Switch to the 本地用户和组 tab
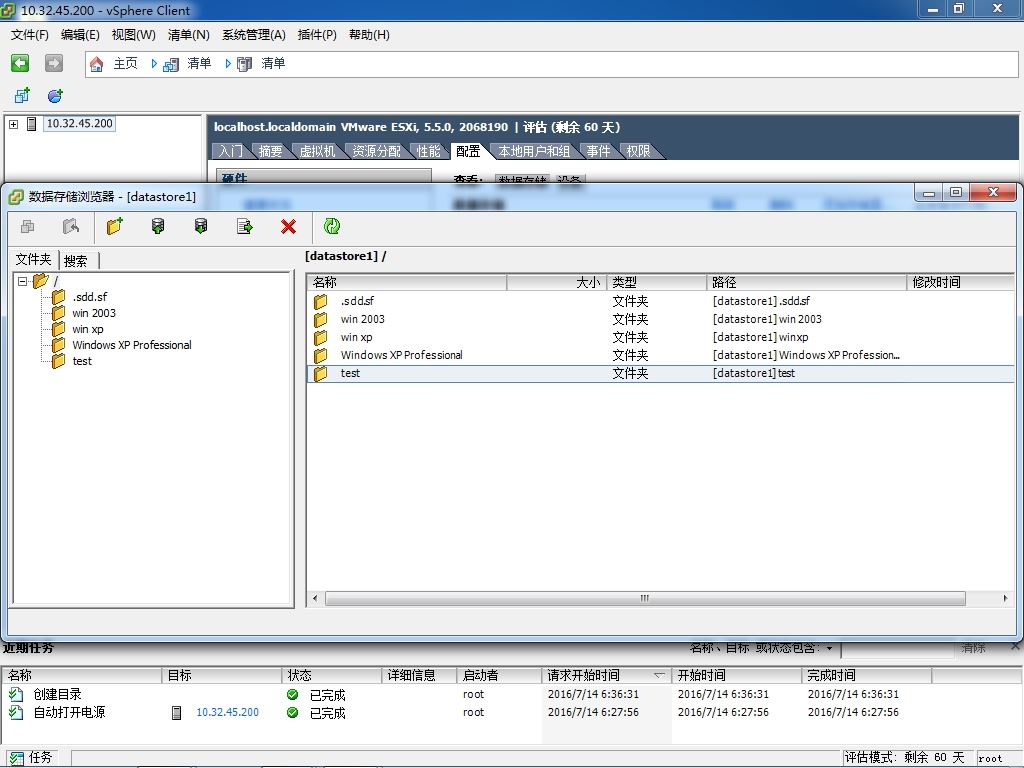 tap(534, 152)
